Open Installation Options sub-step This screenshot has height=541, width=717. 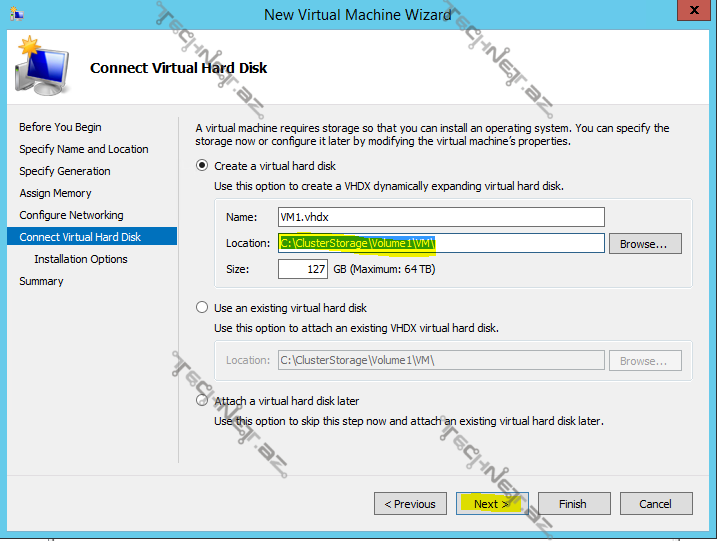pyautogui.click(x=81, y=259)
